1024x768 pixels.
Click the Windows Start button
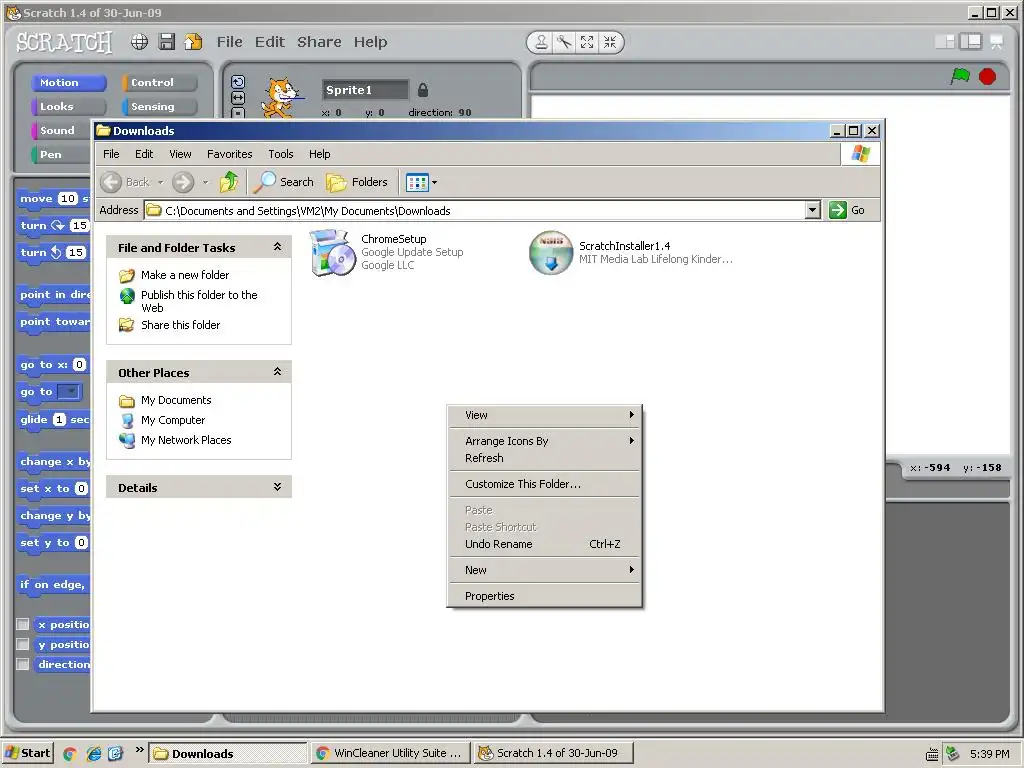27,753
